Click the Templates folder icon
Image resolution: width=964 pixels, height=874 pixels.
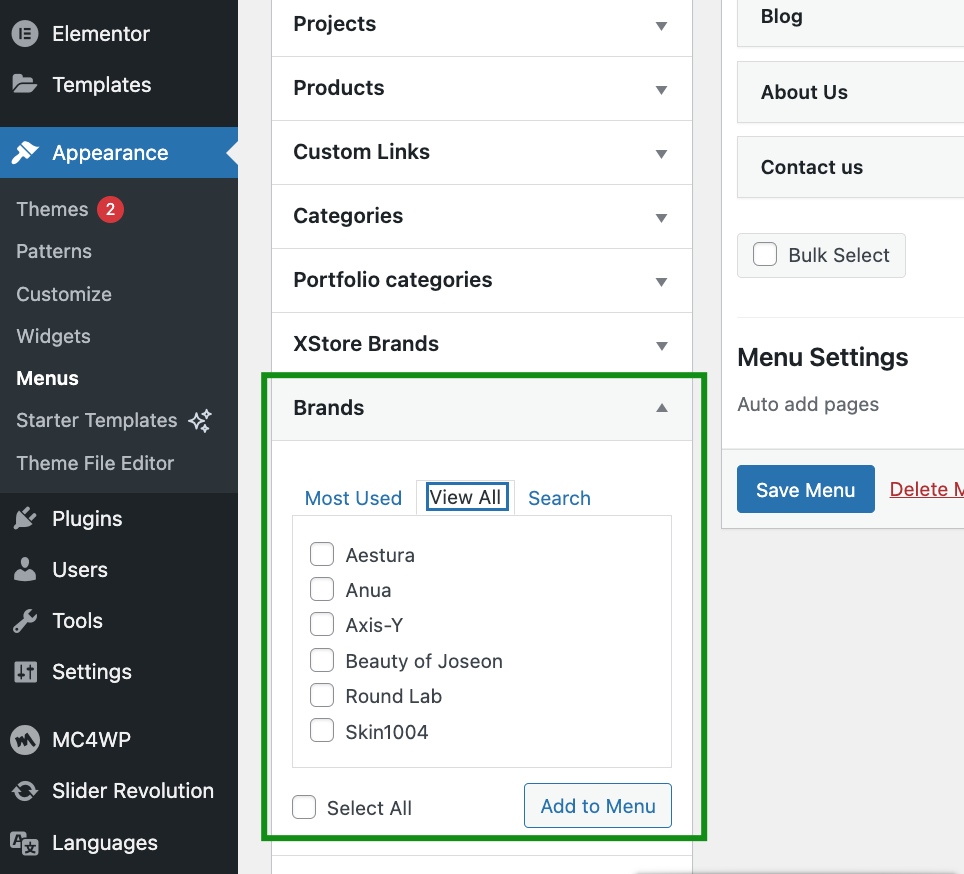tap(25, 84)
